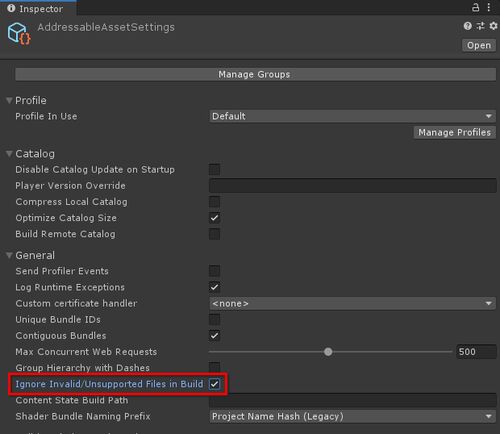The image size is (500, 434).
Task: Open the settings gear icon
Action: point(493,26)
